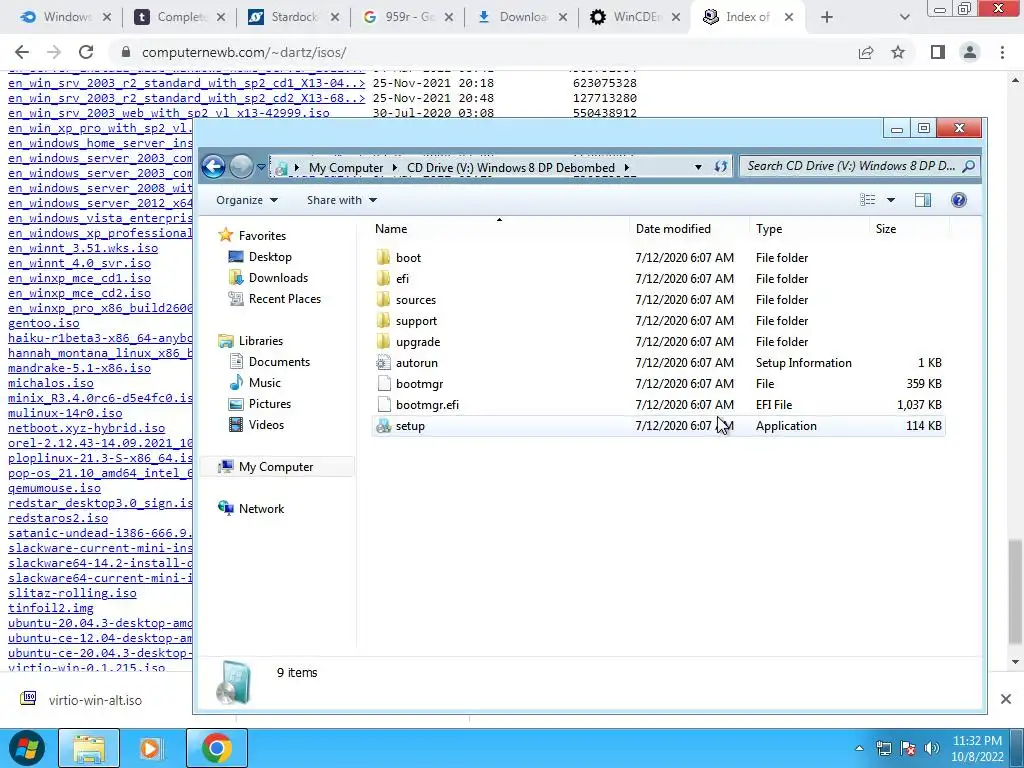
Task: Select Favorites in the navigation pane
Action: click(262, 236)
